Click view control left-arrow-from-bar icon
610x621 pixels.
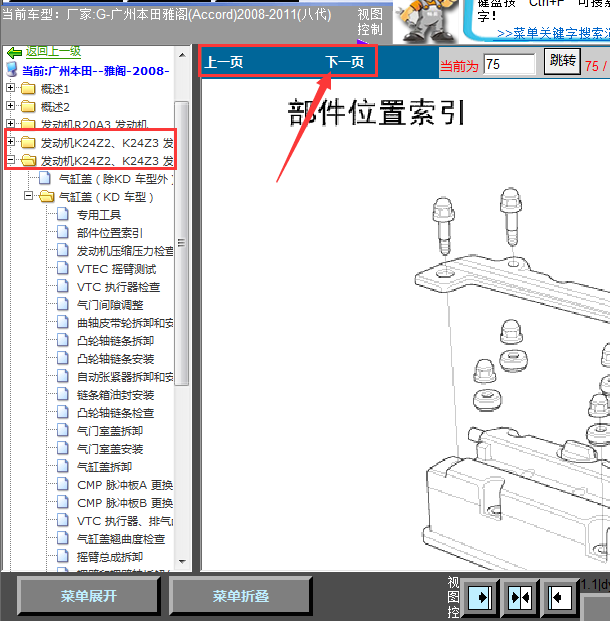(x=560, y=598)
